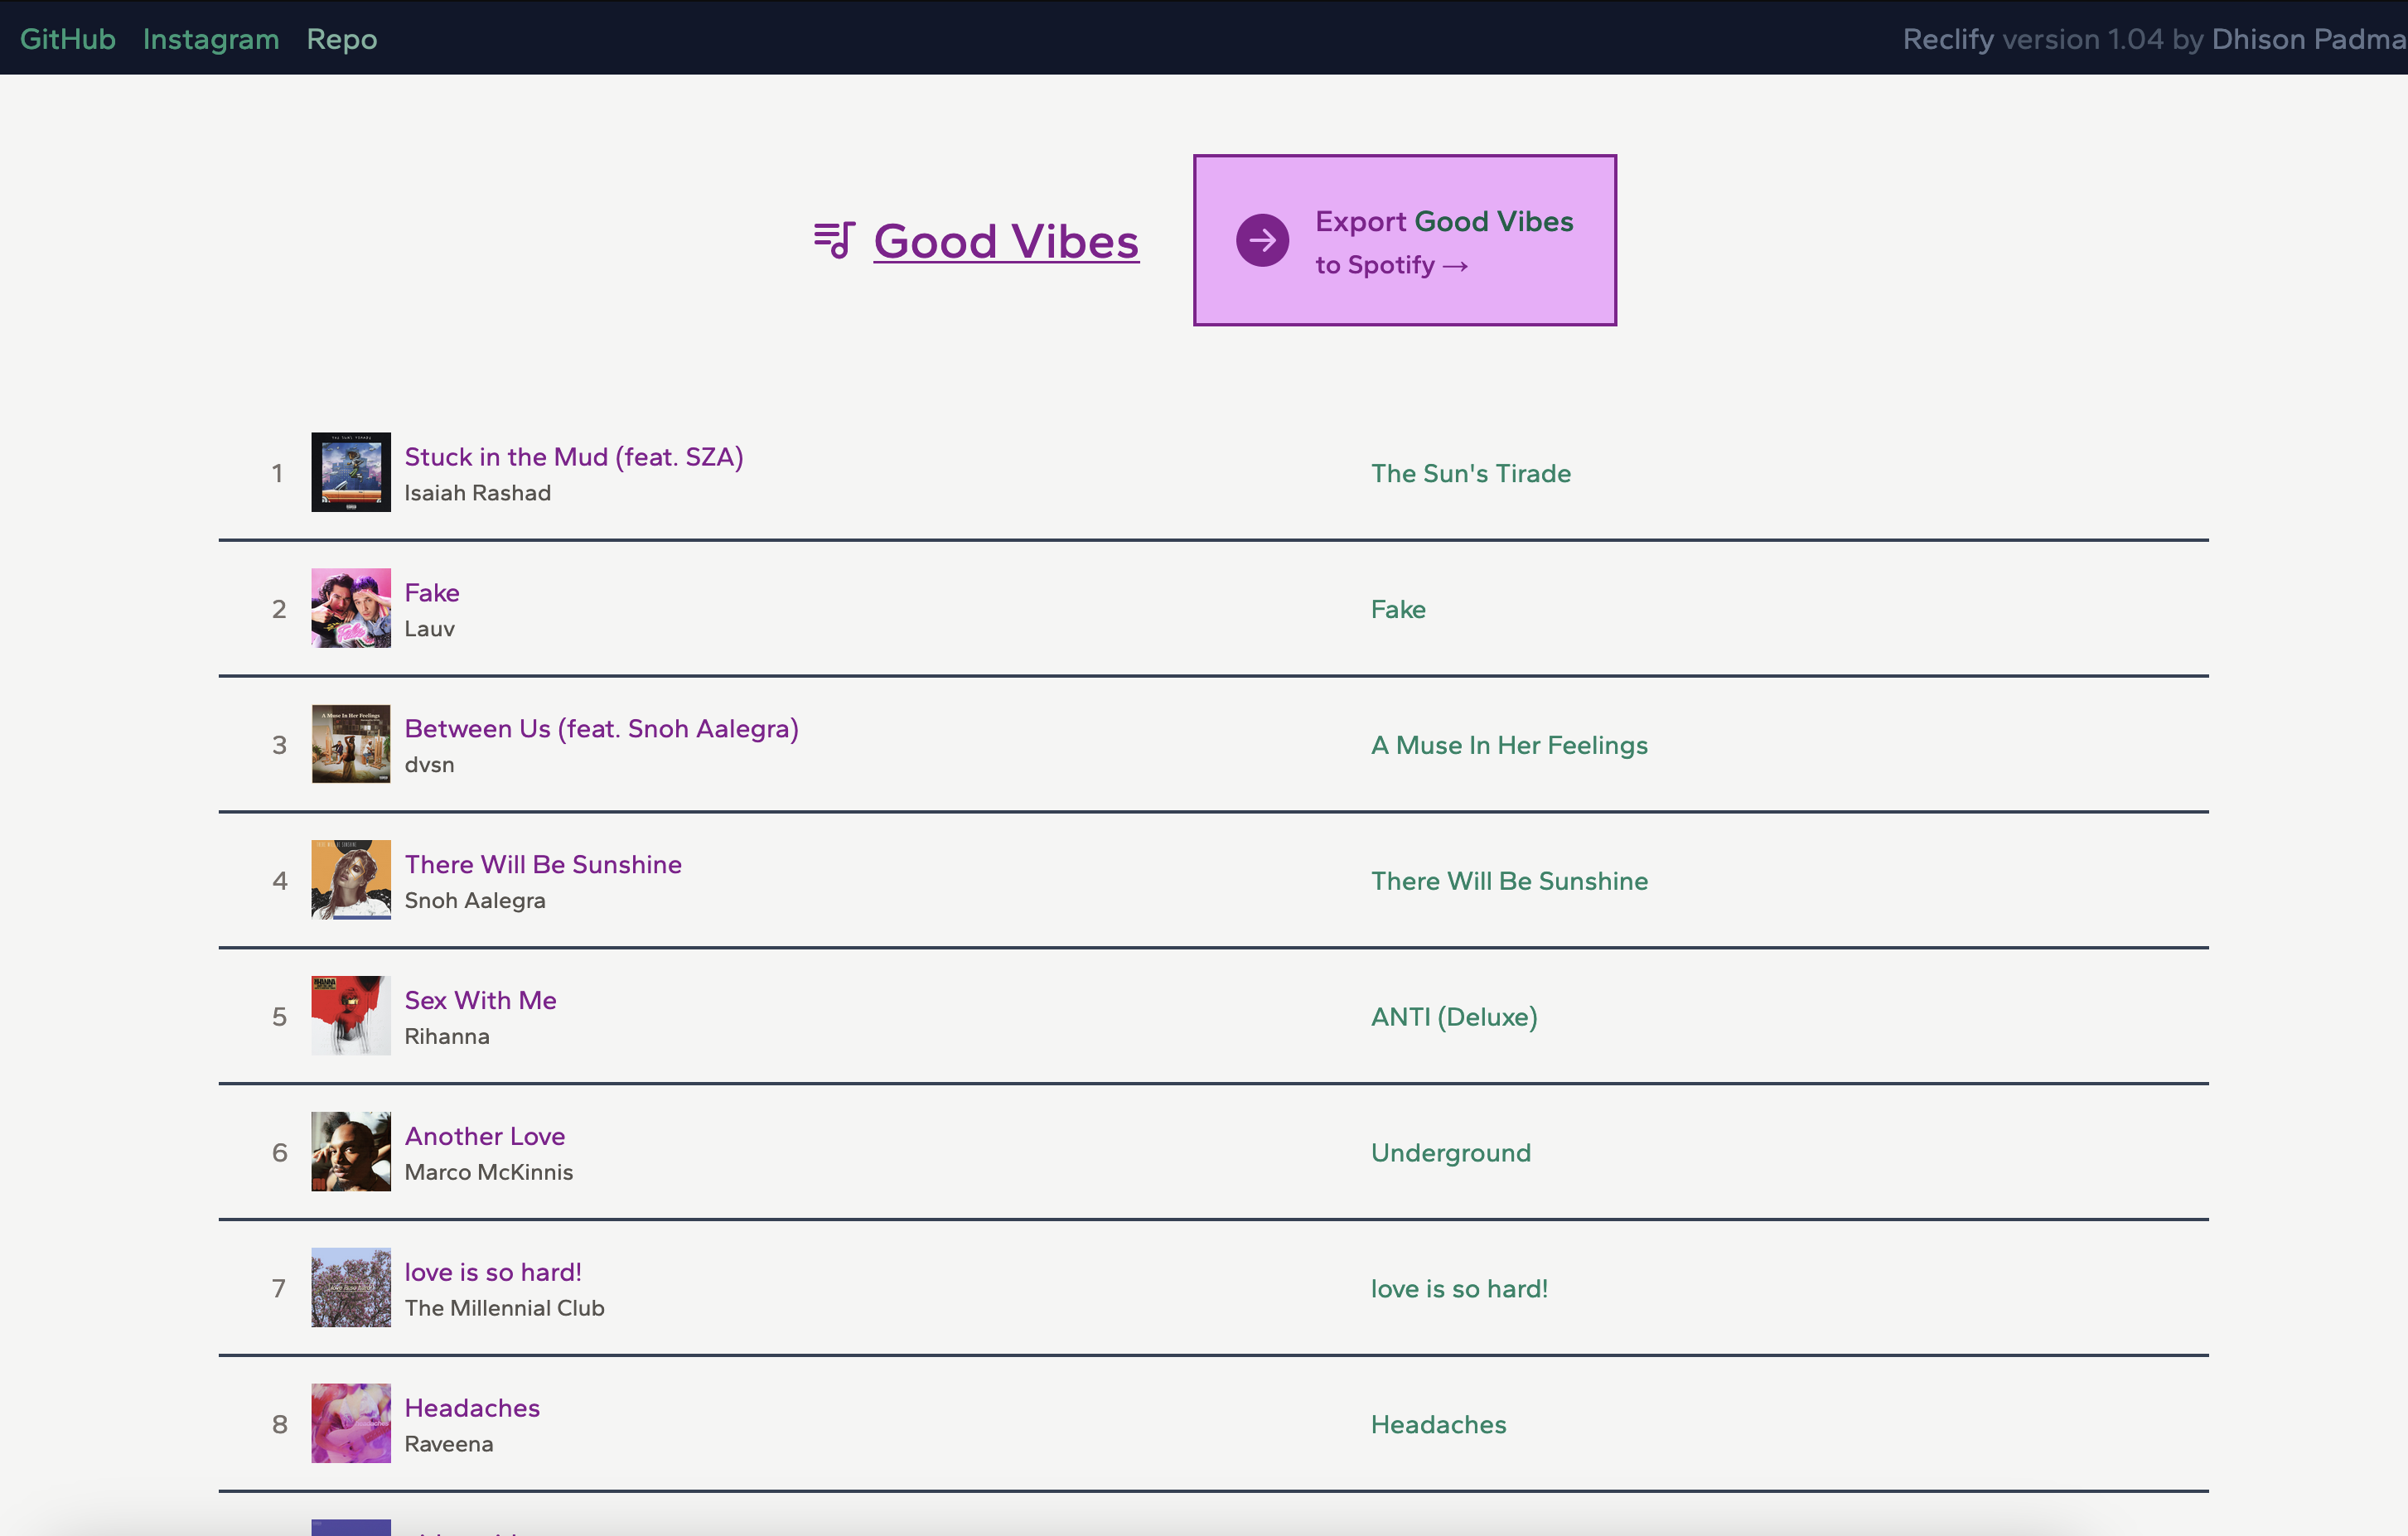Open the Repo link in header
The height and width of the screenshot is (1536, 2408).
click(342, 39)
